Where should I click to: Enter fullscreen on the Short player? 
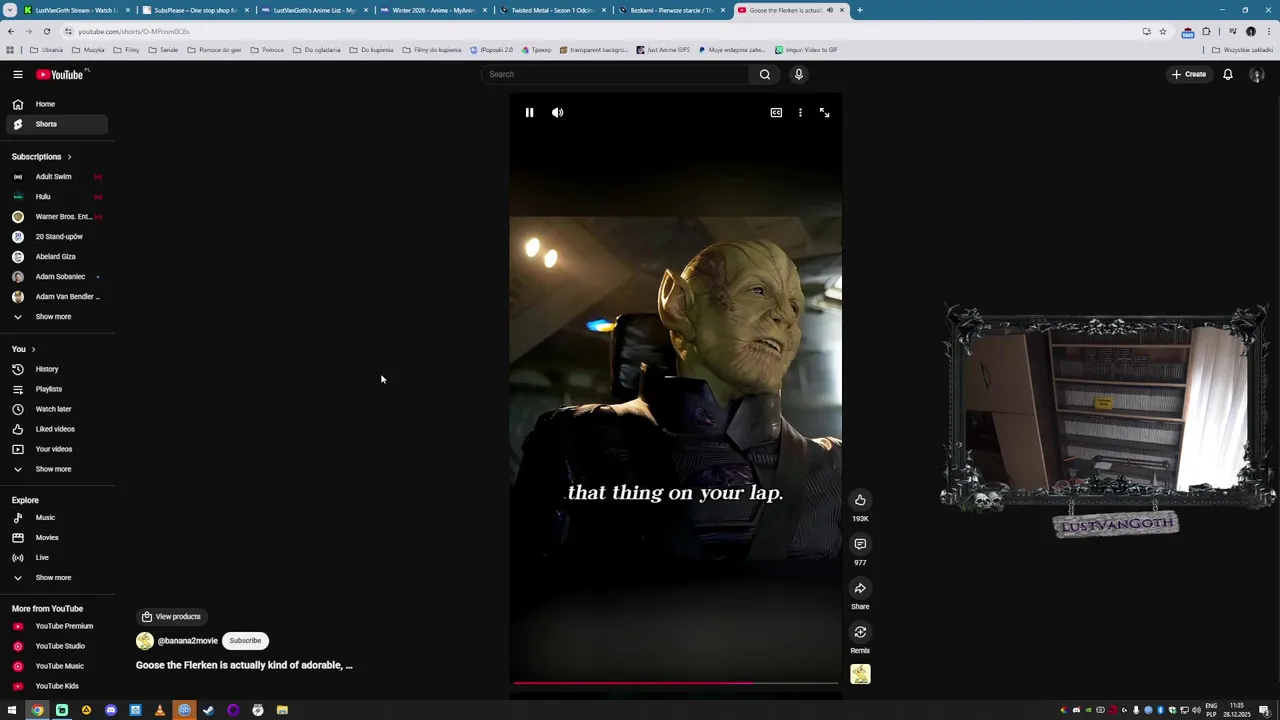point(824,113)
